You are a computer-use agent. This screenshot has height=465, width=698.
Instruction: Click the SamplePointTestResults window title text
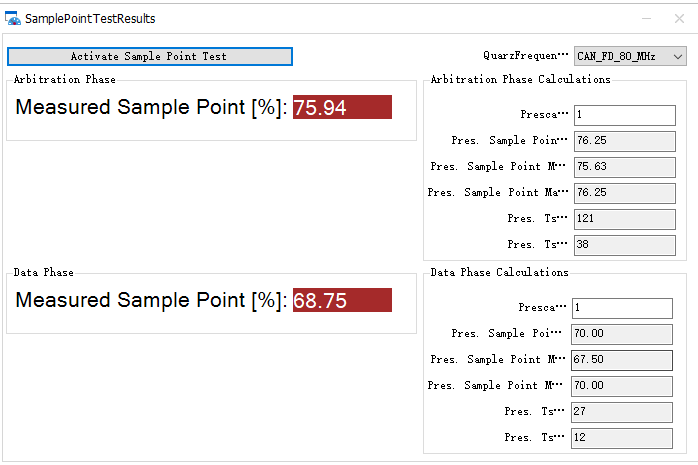90,19
